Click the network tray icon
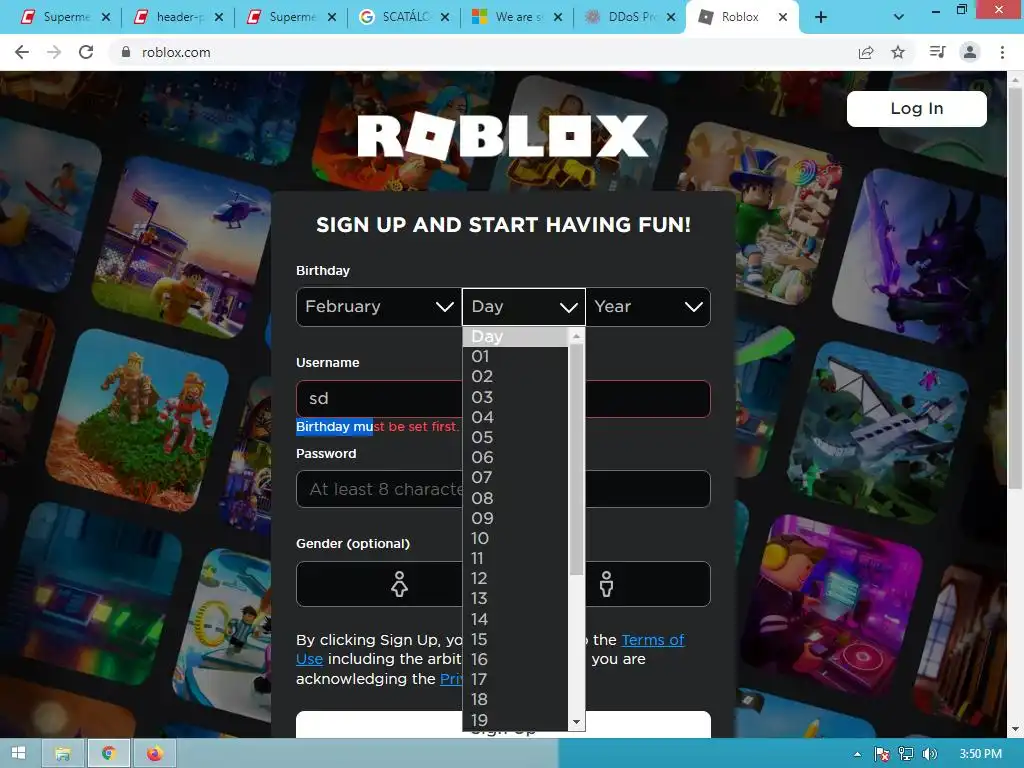1024x768 pixels. (906, 754)
